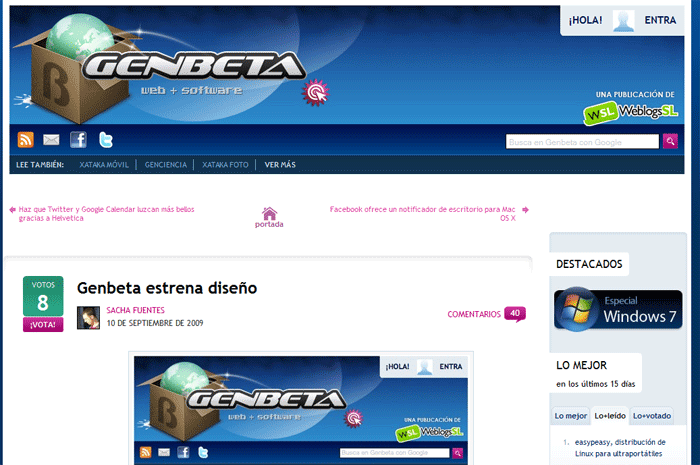Screen dimensions: 700x465
Task: Click the magenta search magnifier button
Action: click(670, 141)
